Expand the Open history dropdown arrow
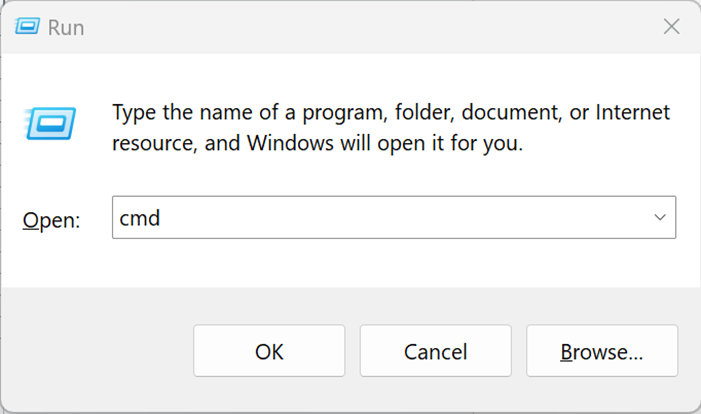Screen dimensions: 701x414 pos(660,217)
